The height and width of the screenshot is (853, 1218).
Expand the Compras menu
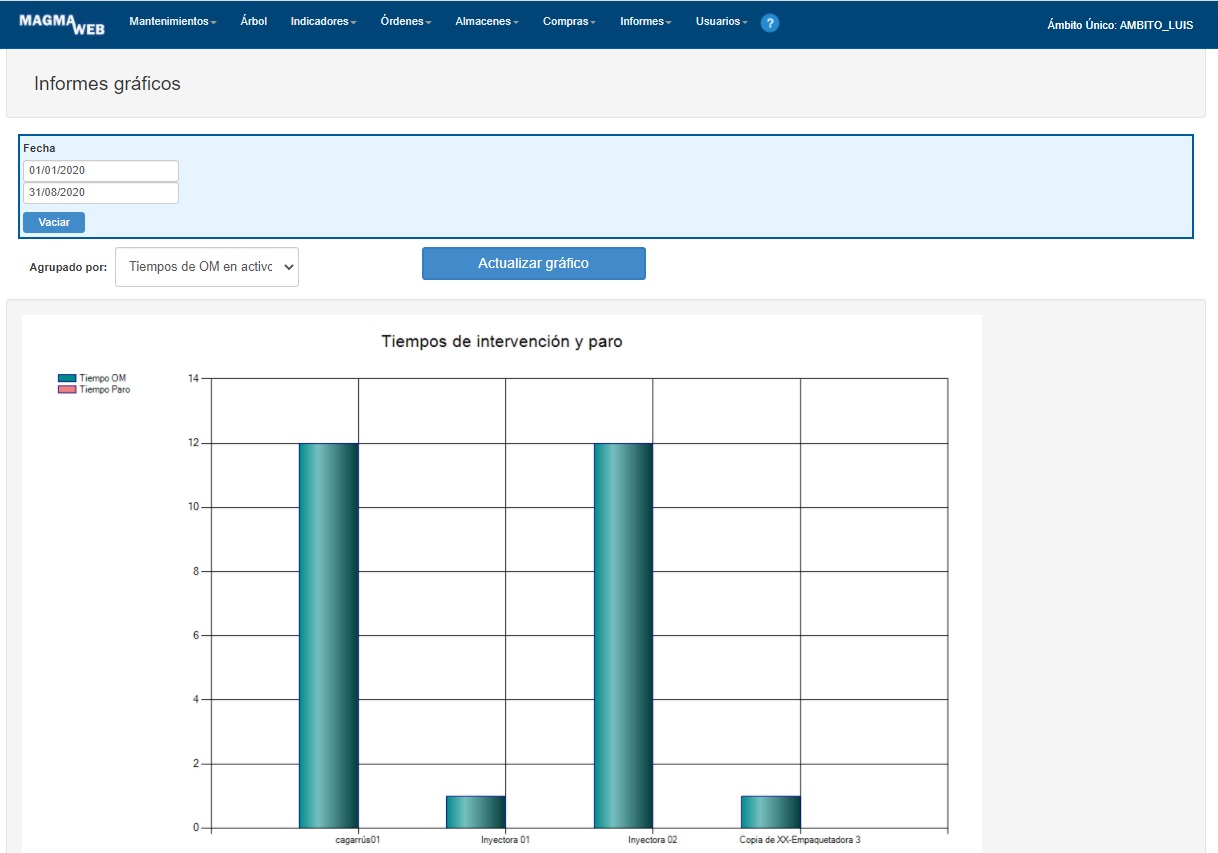[569, 21]
